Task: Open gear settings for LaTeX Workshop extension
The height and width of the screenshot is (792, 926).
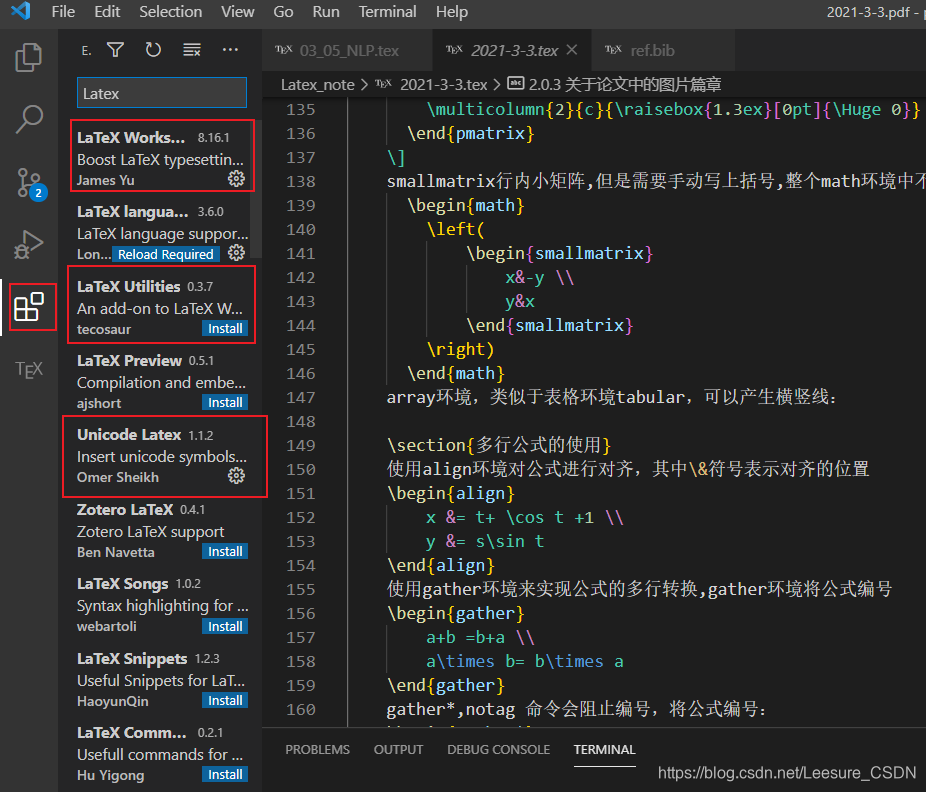Action: pyautogui.click(x=236, y=179)
